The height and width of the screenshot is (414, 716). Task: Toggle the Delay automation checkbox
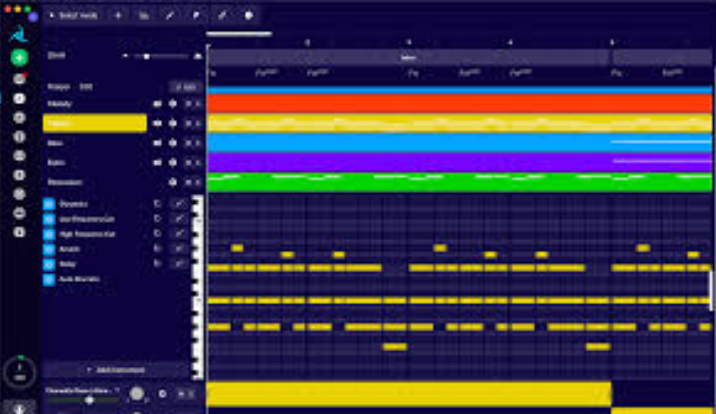[49, 264]
